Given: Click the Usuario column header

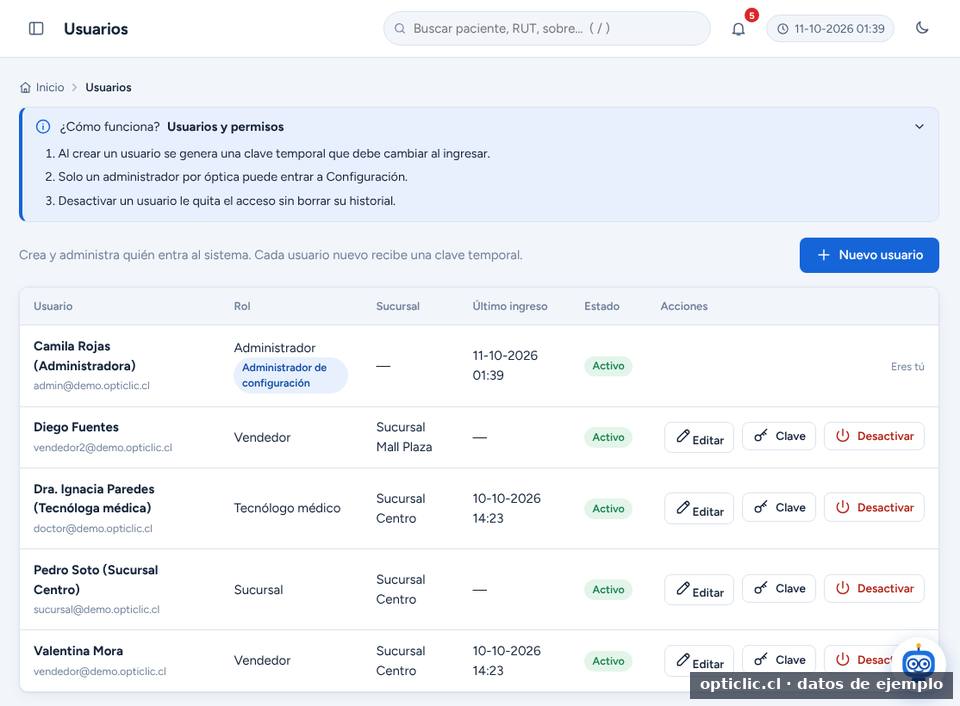Looking at the screenshot, I should [x=53, y=306].
